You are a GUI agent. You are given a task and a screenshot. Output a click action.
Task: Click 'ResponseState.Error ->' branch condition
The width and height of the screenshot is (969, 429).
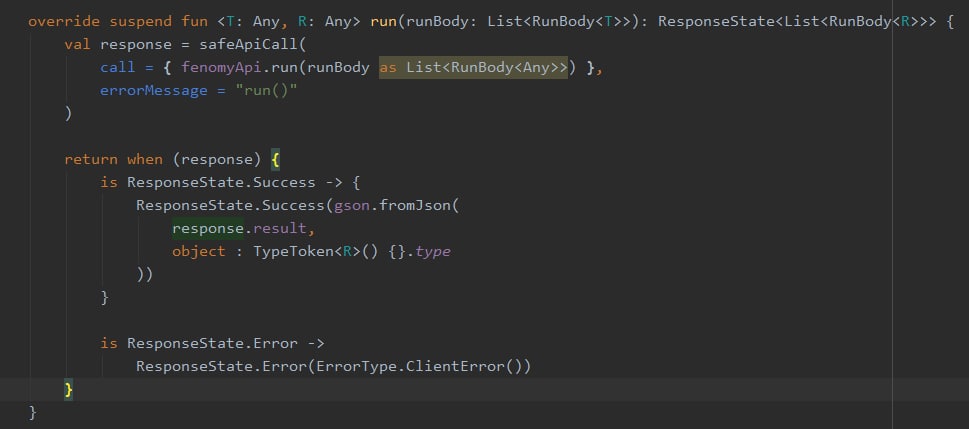(x=226, y=343)
